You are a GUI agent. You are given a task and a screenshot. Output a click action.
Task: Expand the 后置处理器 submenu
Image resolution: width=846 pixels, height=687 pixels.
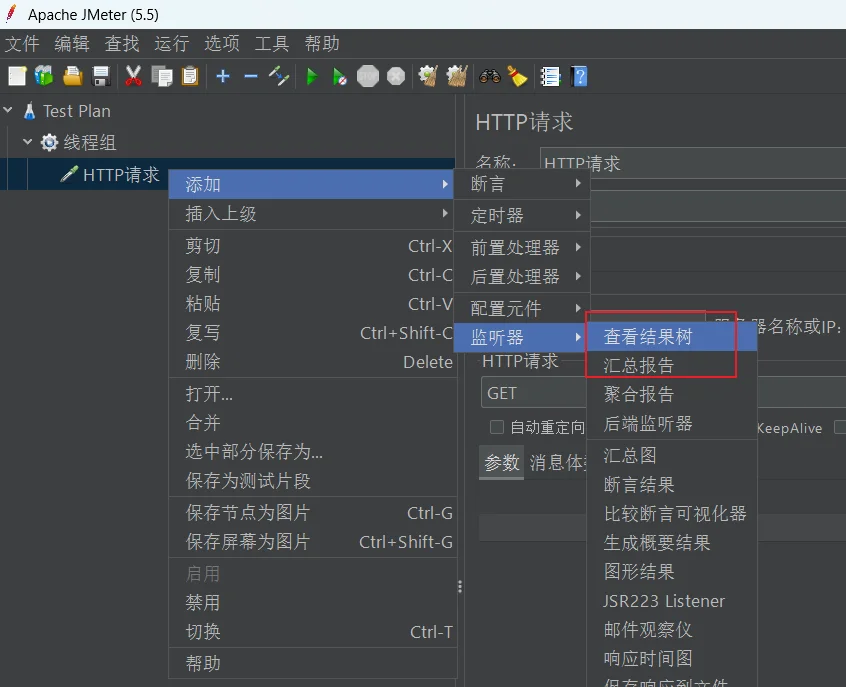pos(522,276)
